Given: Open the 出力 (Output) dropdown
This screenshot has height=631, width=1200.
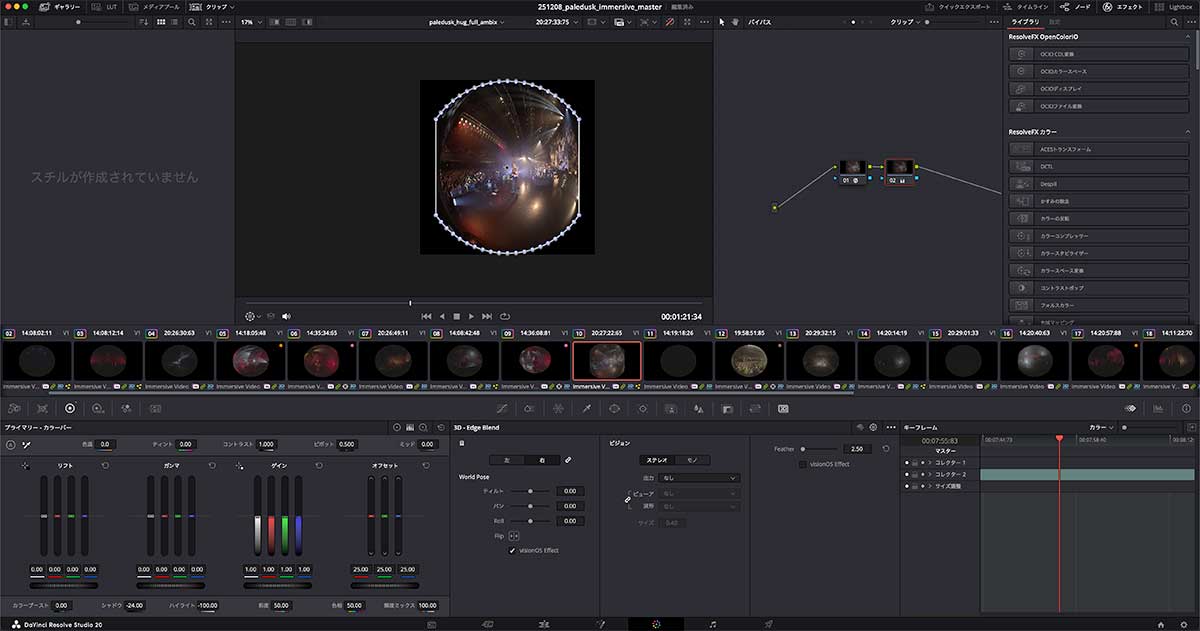Looking at the screenshot, I should (x=699, y=478).
